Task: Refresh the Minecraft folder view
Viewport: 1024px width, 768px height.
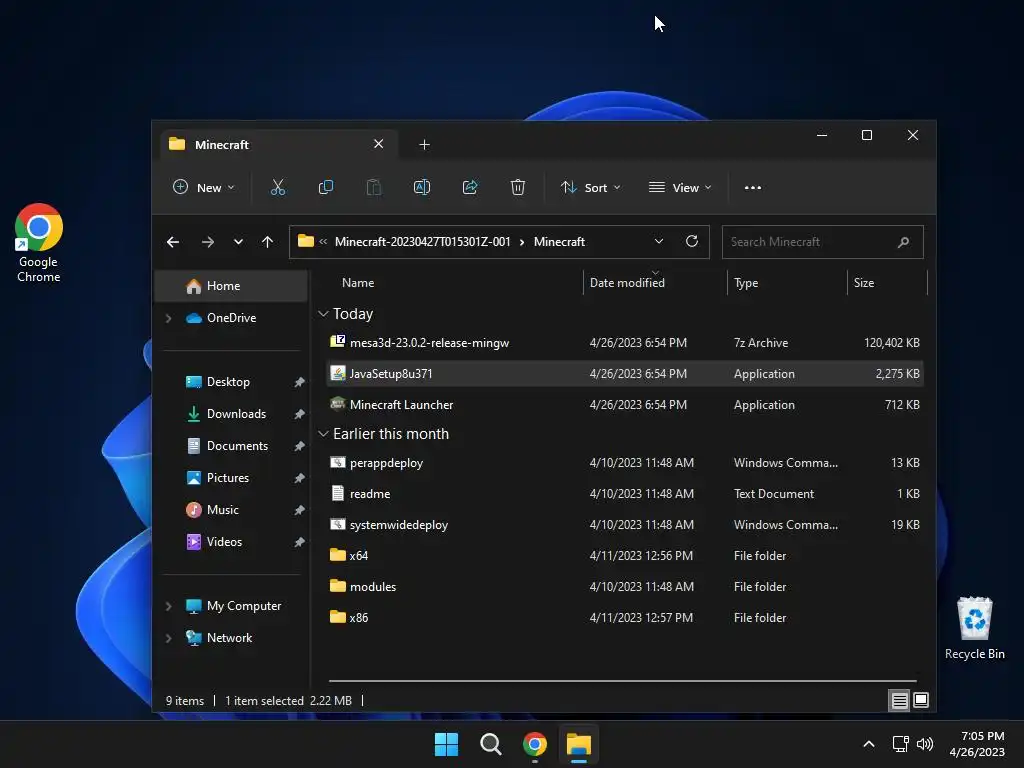Action: tap(692, 241)
